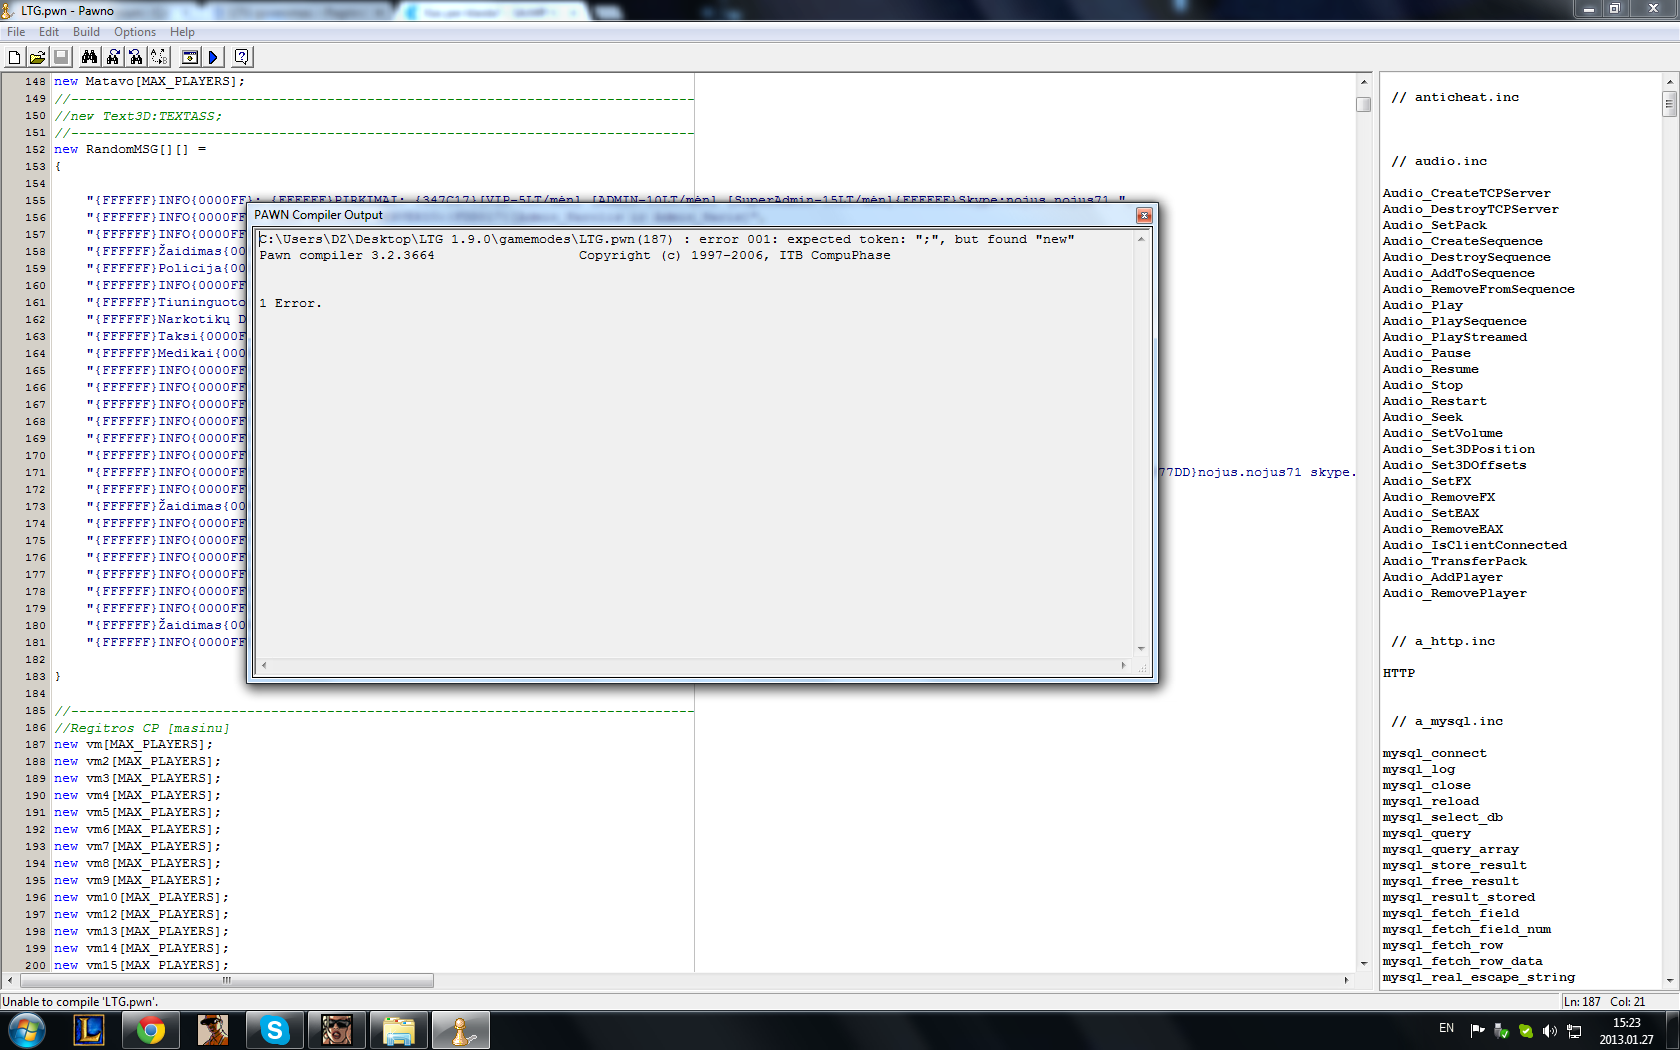Open the Options menu

pos(135,32)
